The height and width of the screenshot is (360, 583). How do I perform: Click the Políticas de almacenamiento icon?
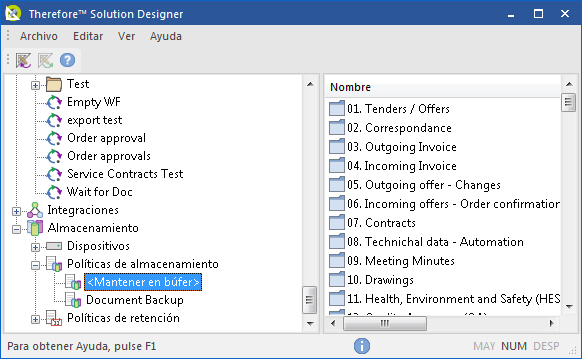tap(54, 264)
